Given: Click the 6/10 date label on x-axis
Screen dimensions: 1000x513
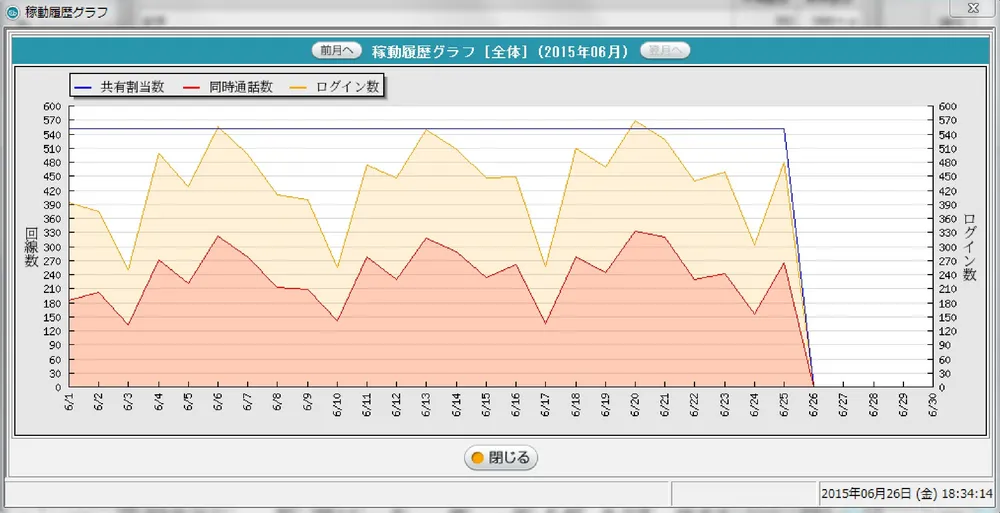Looking at the screenshot, I should pos(337,405).
